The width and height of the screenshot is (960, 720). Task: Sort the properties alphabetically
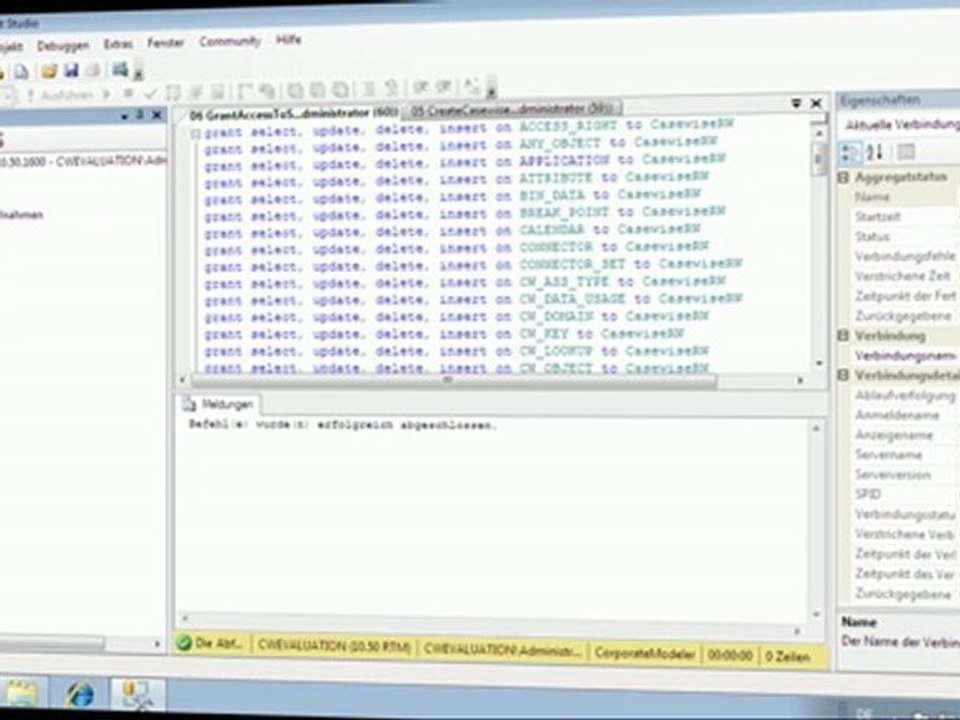876,152
